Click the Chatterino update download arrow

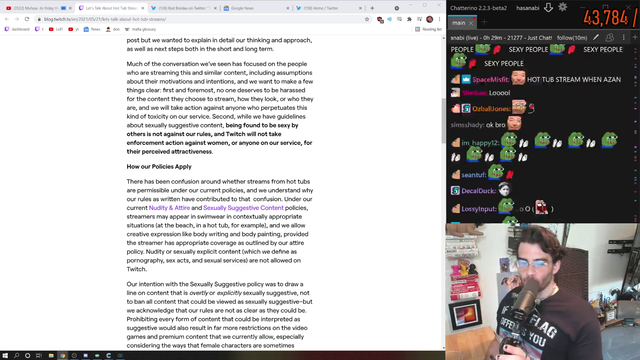548,7
